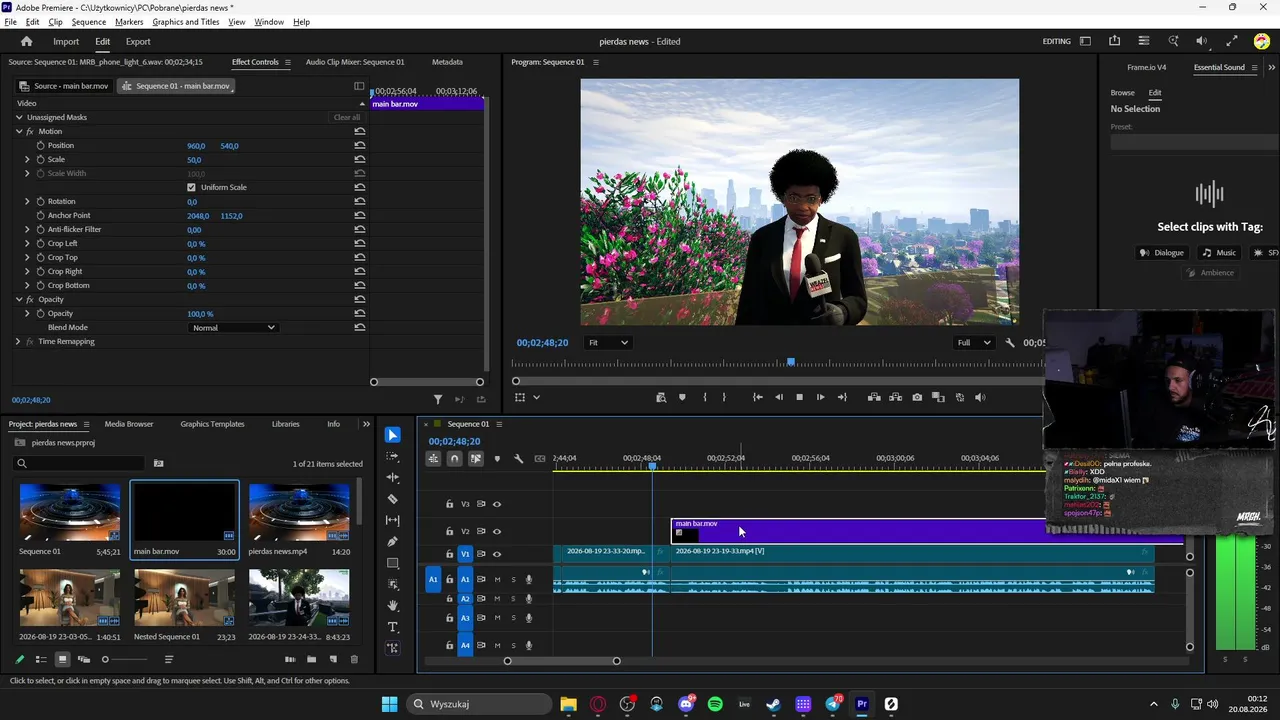Collapse the Unassigned Masks section

[x=18, y=118]
